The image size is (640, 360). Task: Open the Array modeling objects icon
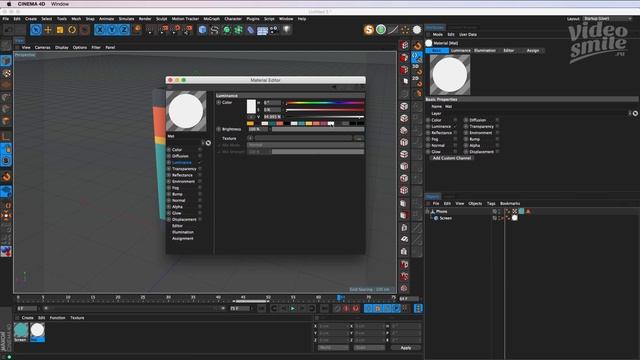[x=238, y=30]
